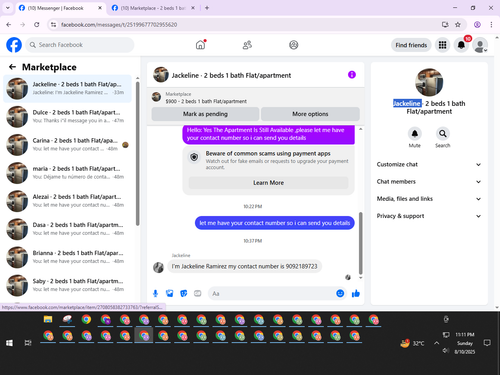This screenshot has width=500, height=375.
Task: Click the install app icon in address bar
Action: [x=445, y=24]
